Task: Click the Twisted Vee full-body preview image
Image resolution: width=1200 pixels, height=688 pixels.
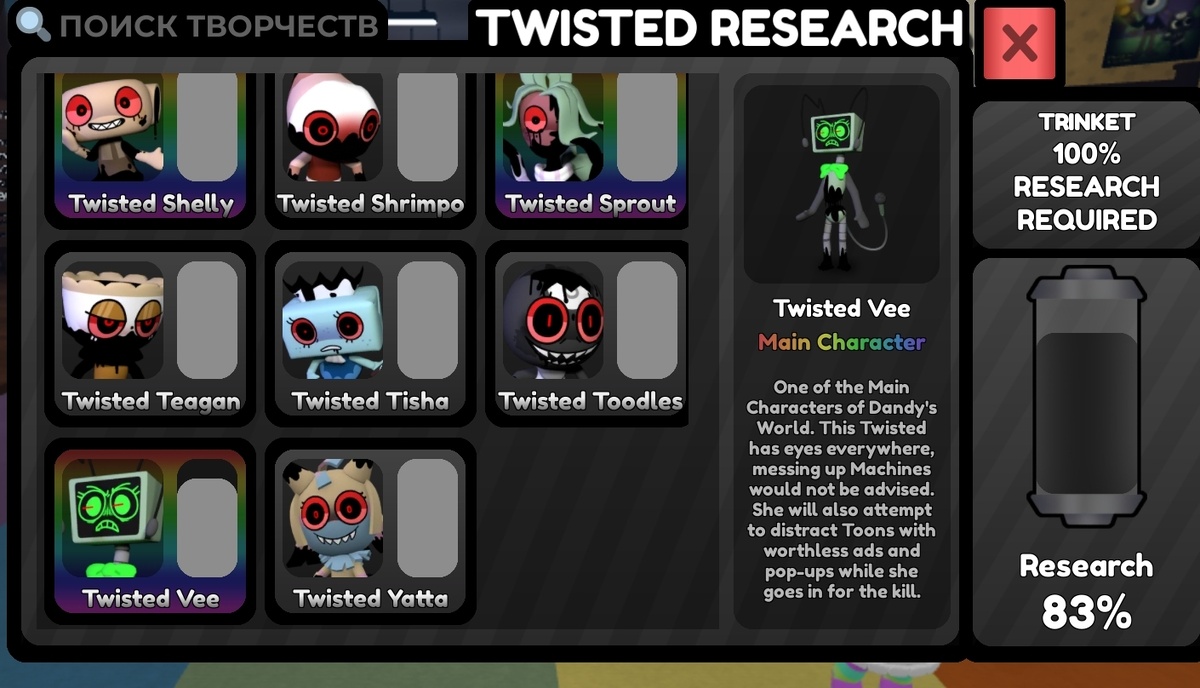Action: [841, 184]
